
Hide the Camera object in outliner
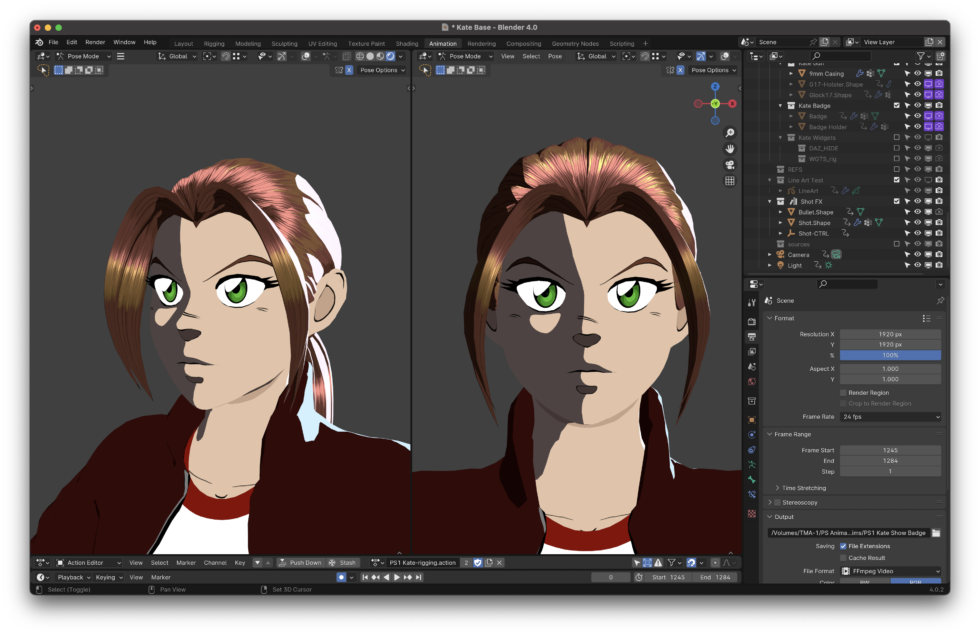click(917, 254)
